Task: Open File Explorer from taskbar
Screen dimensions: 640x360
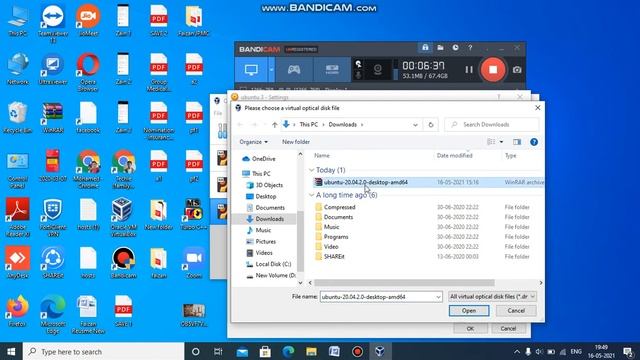Action: pyautogui.click(x=311, y=351)
